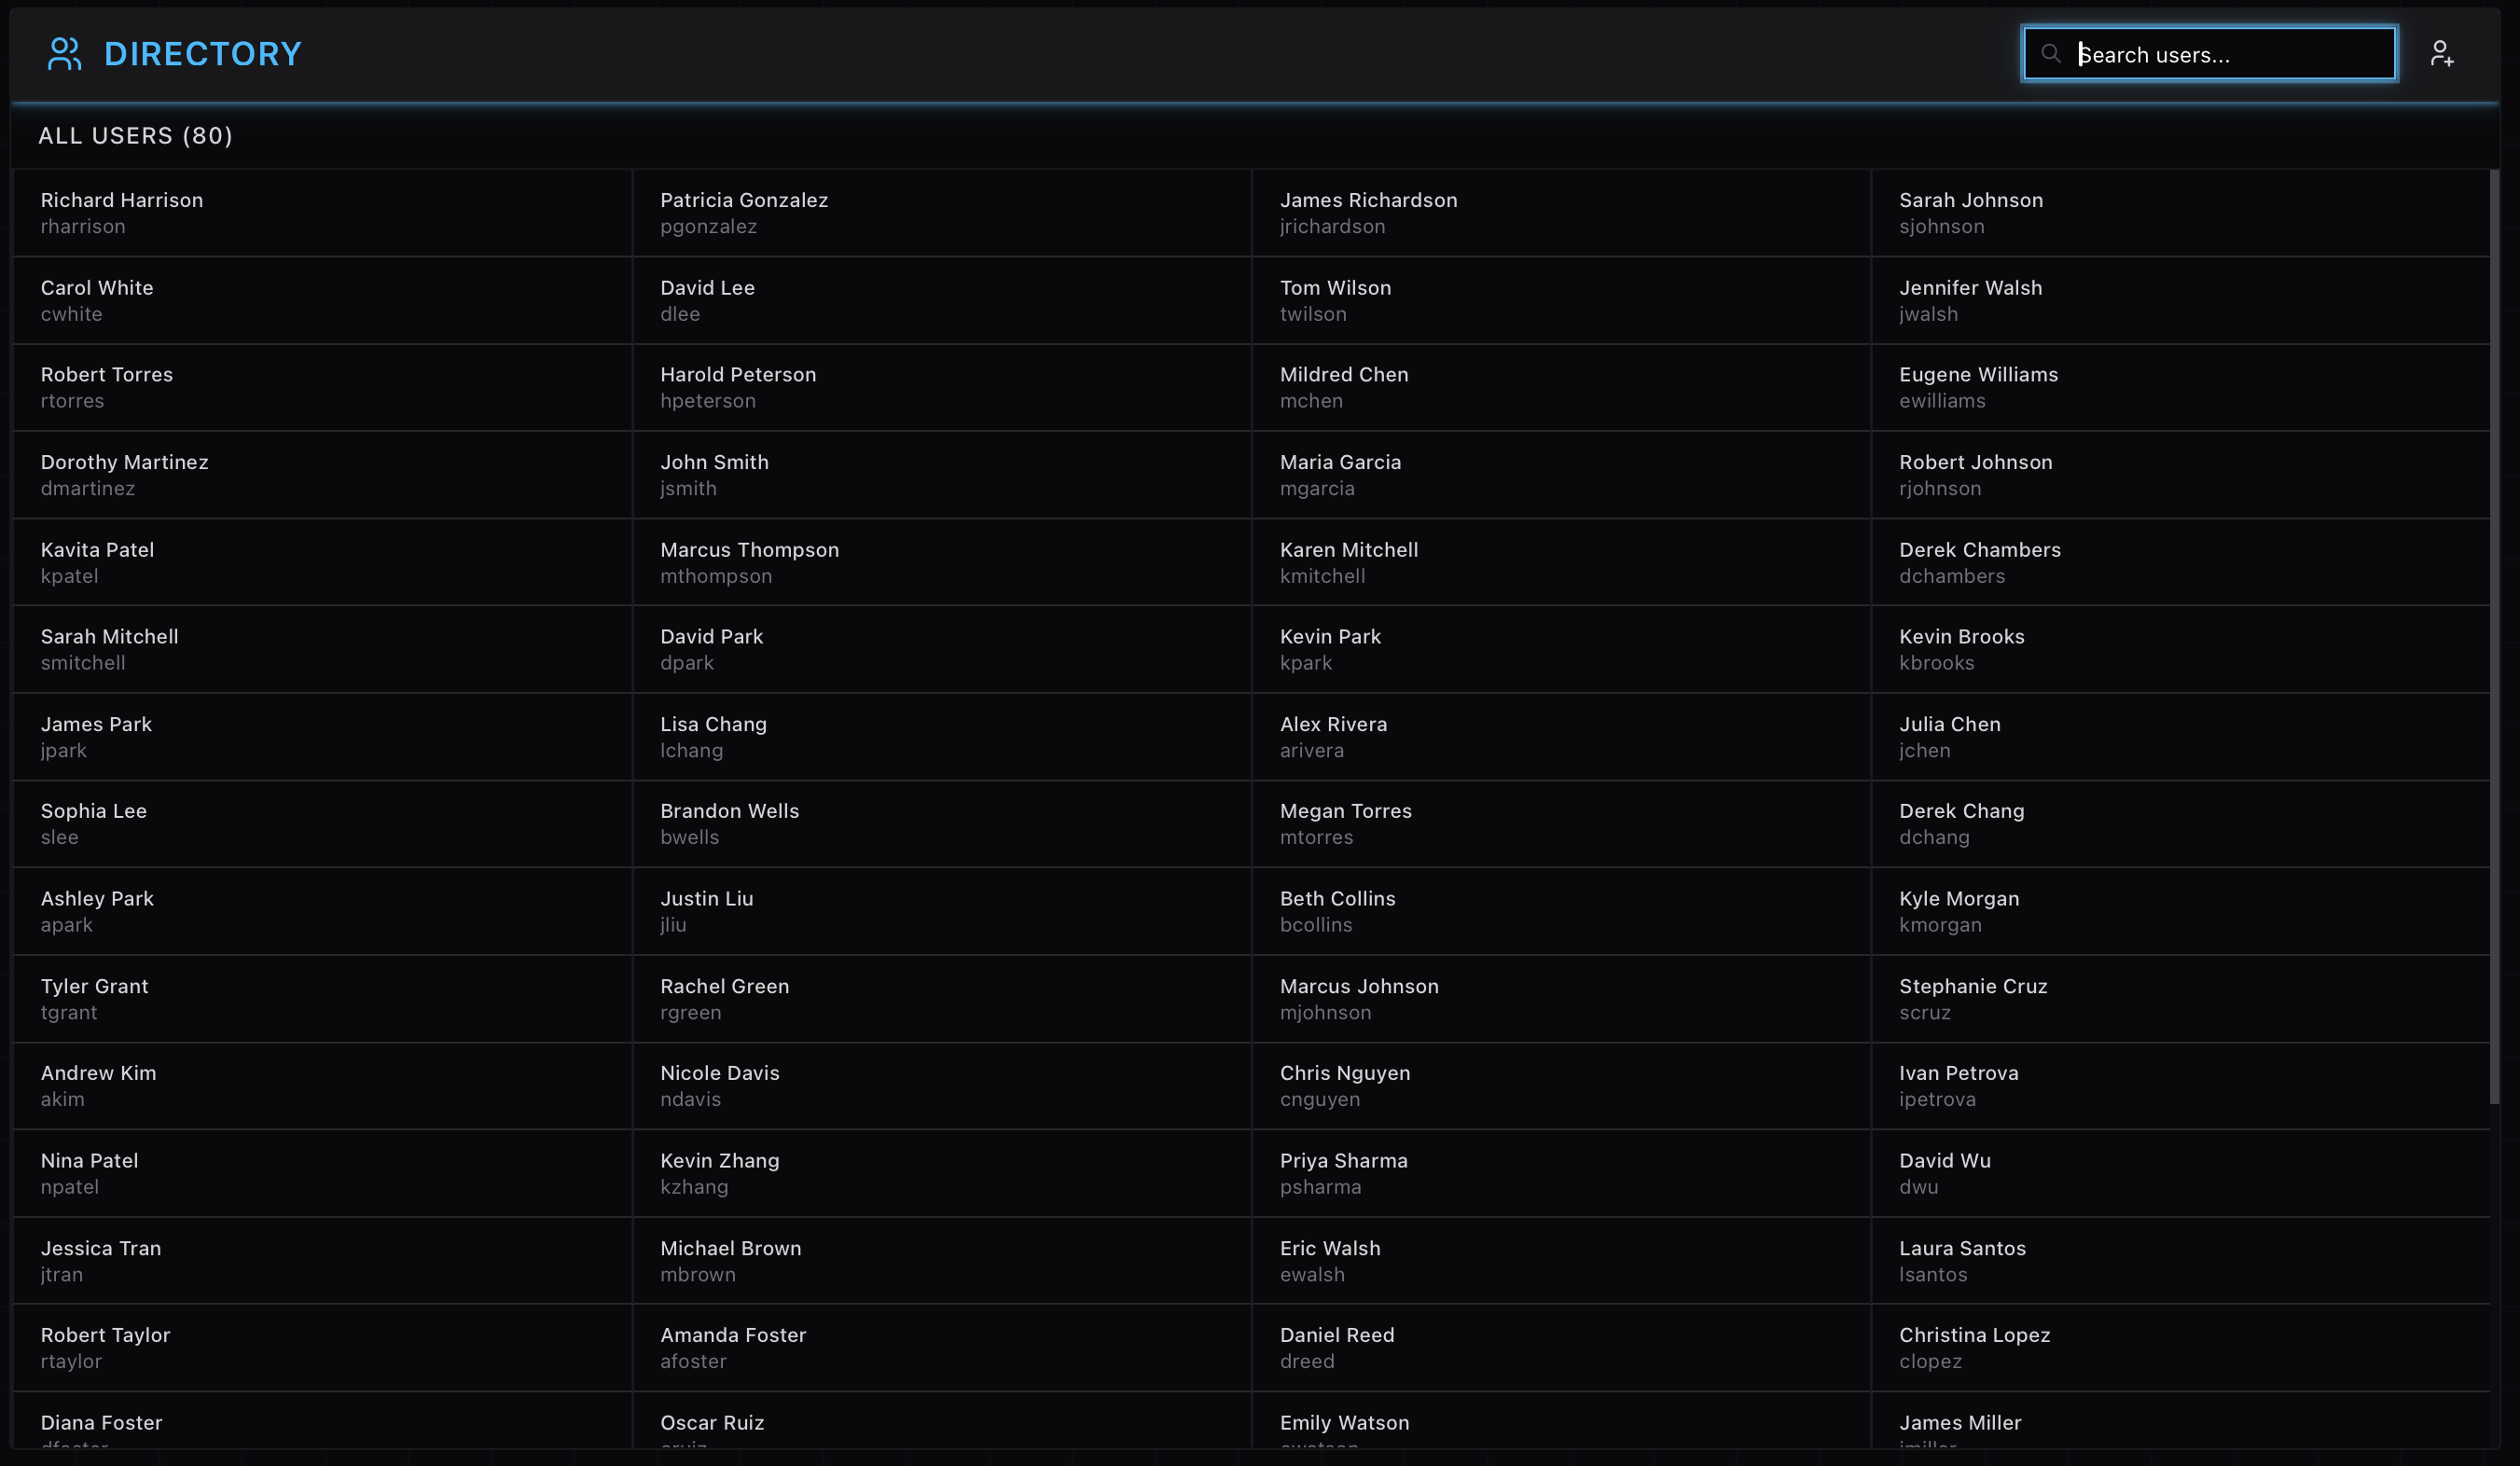Open Megan Torres user card
Viewport: 2520px width, 1466px height.
click(x=1561, y=824)
